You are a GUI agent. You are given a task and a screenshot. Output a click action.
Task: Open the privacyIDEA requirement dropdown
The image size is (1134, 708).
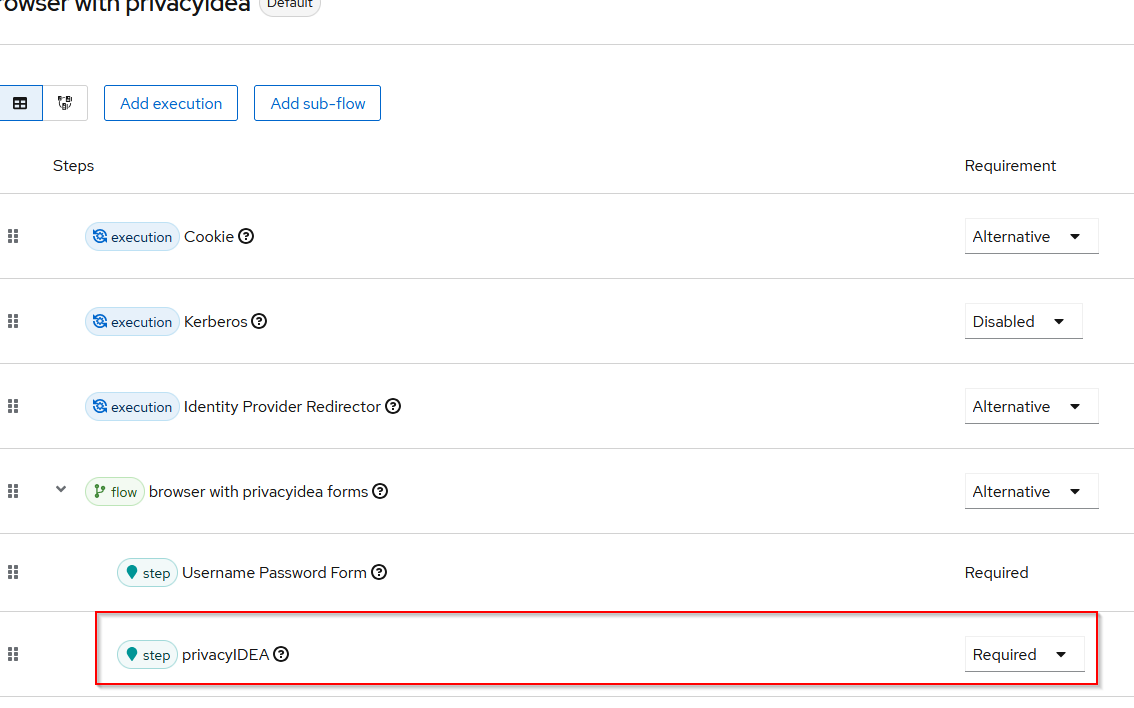[1024, 655]
